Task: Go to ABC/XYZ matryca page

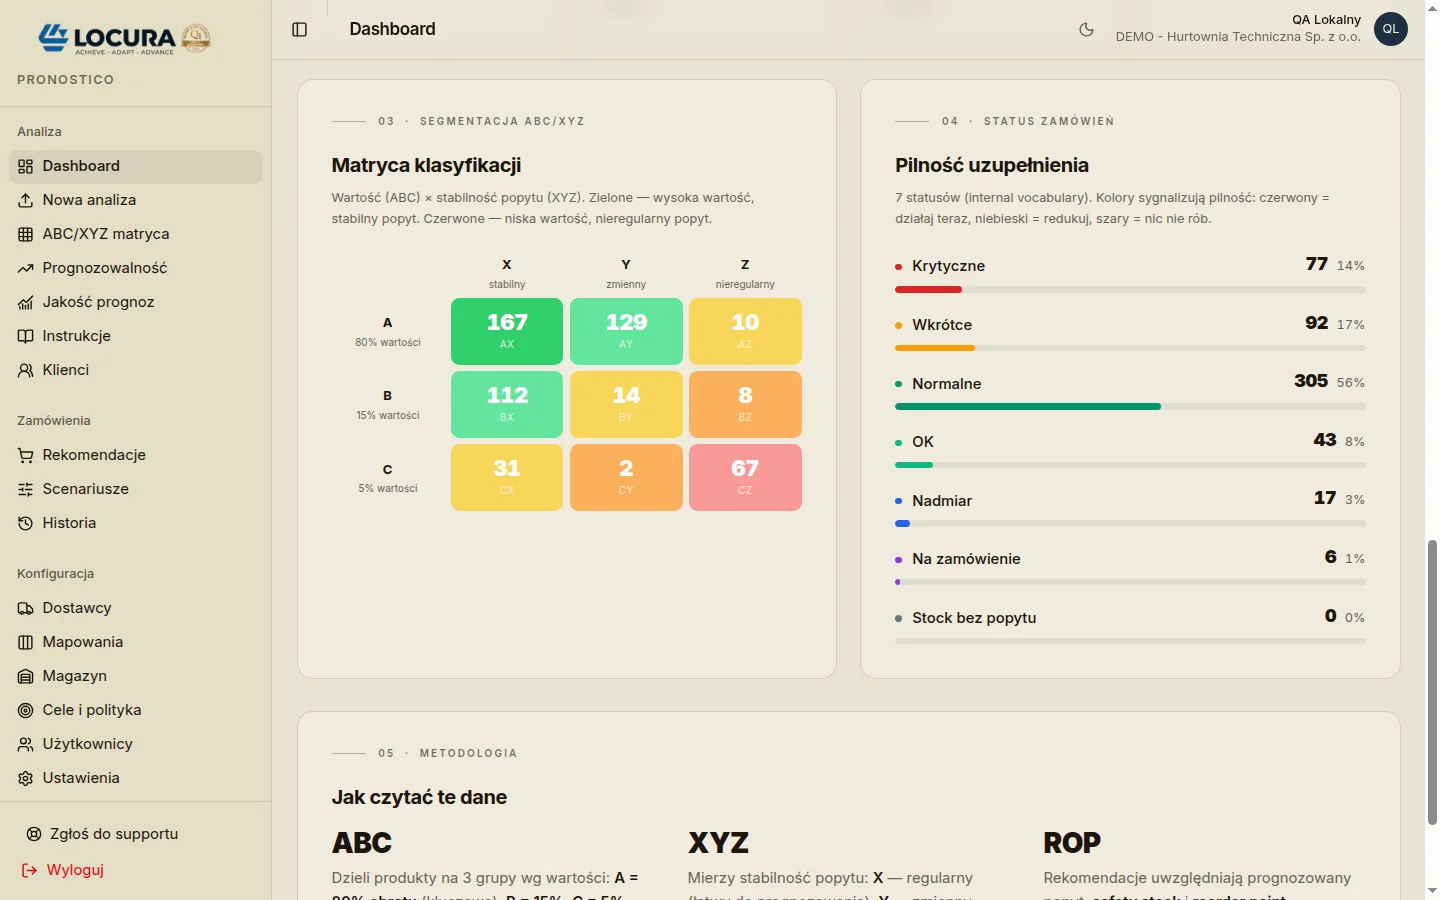Action: [136, 234]
